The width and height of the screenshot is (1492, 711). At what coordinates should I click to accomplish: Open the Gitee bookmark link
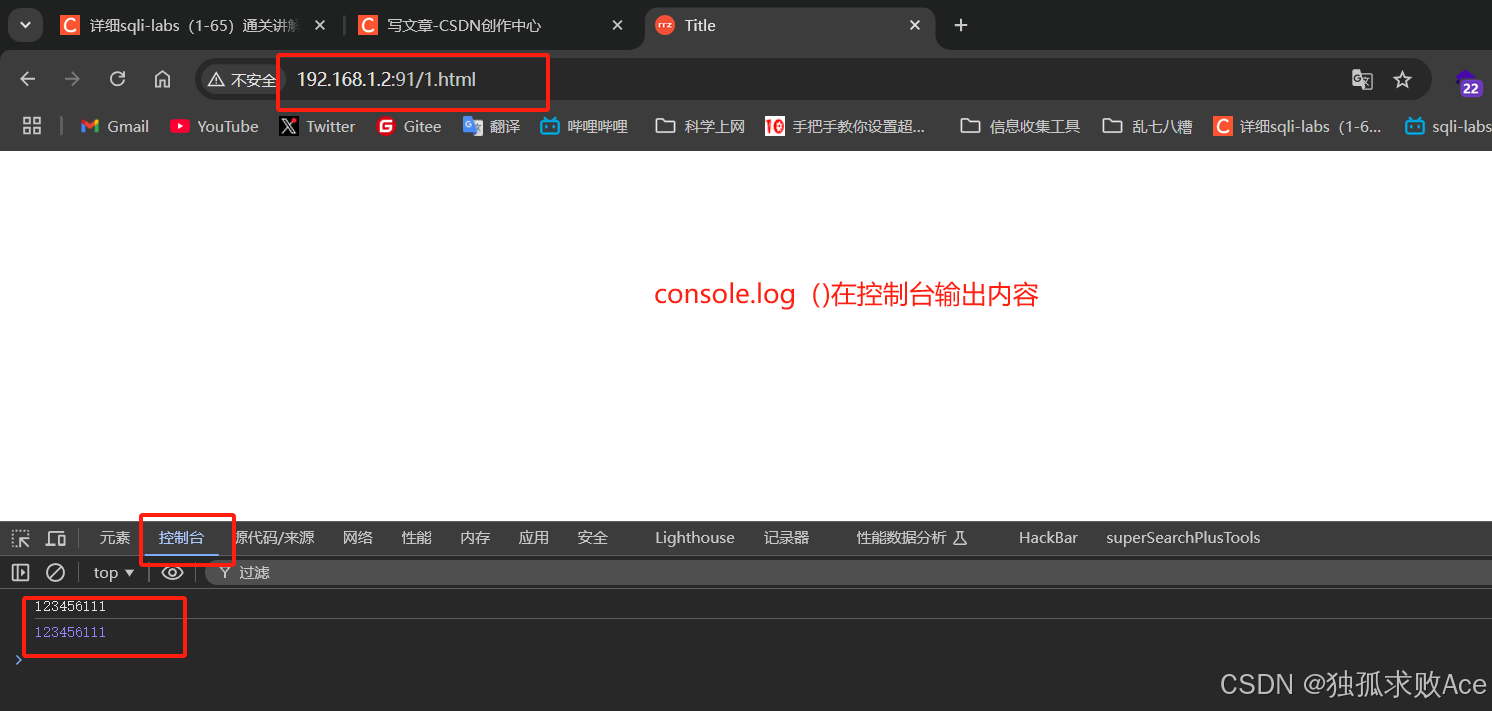[x=408, y=126]
